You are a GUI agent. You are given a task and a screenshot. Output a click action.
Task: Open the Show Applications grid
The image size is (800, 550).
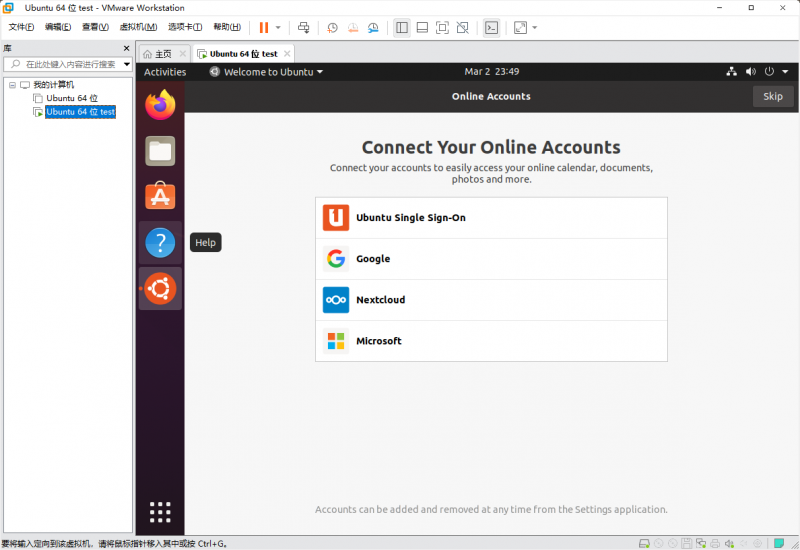point(160,510)
